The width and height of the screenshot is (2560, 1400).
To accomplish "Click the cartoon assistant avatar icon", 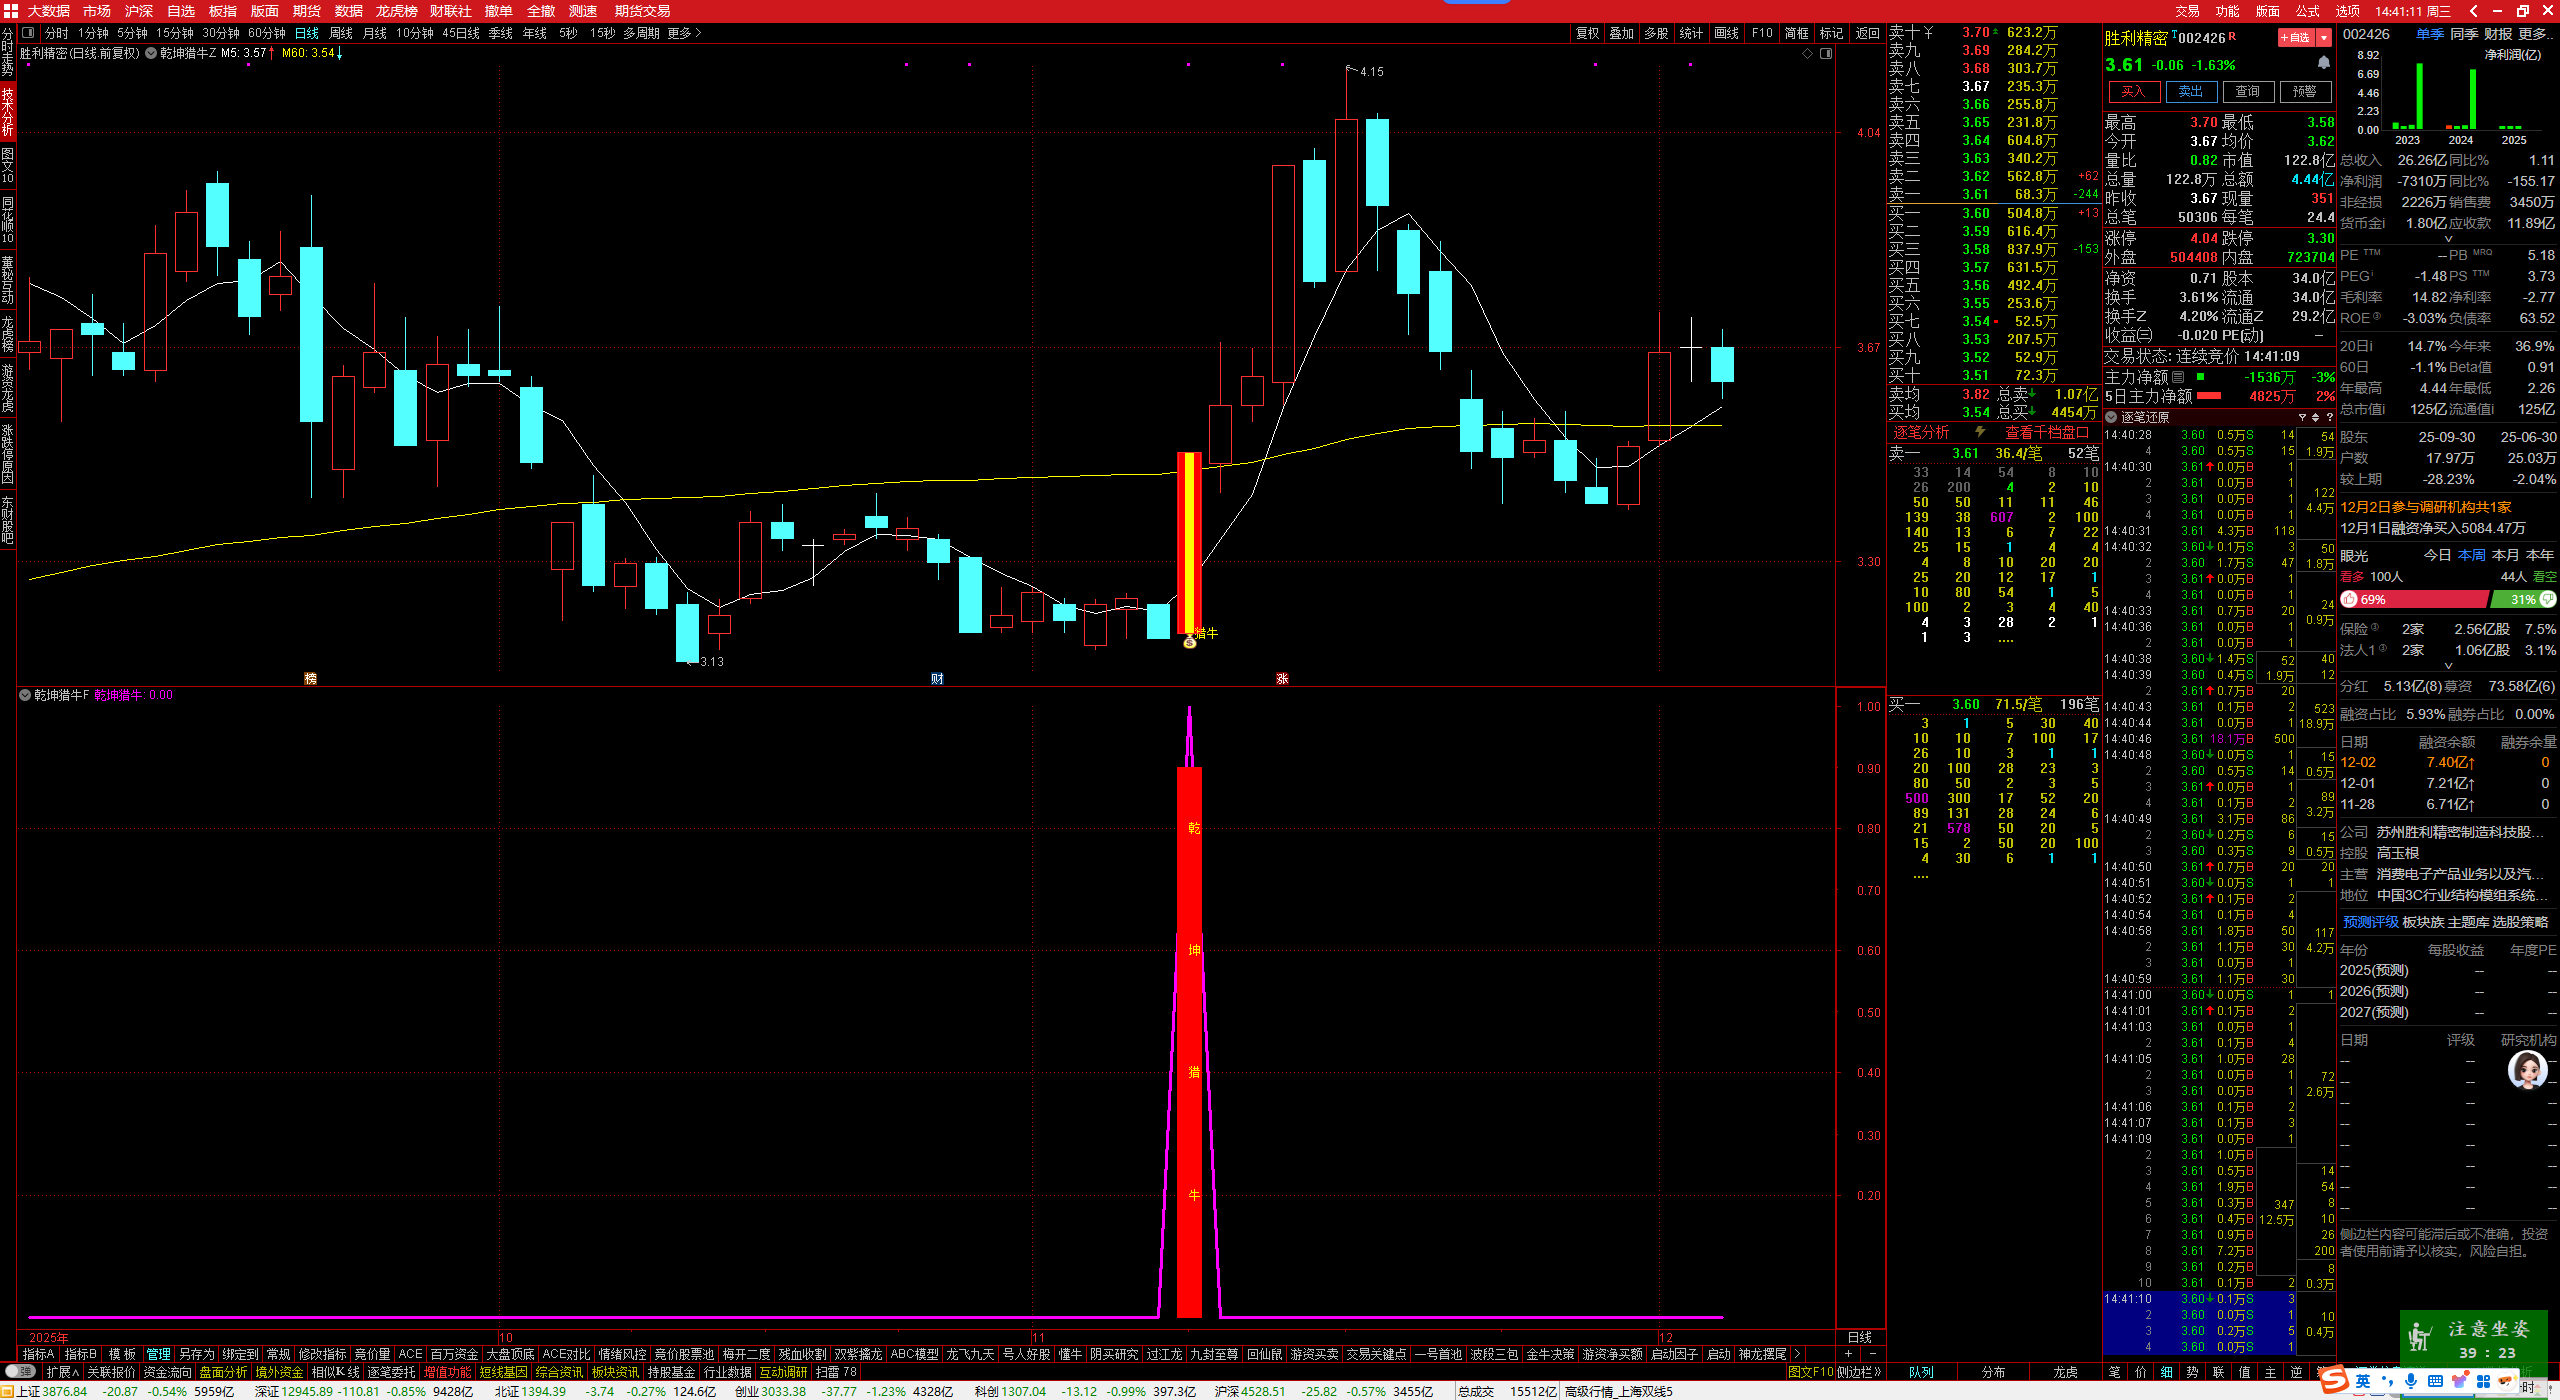I will point(2526,1070).
